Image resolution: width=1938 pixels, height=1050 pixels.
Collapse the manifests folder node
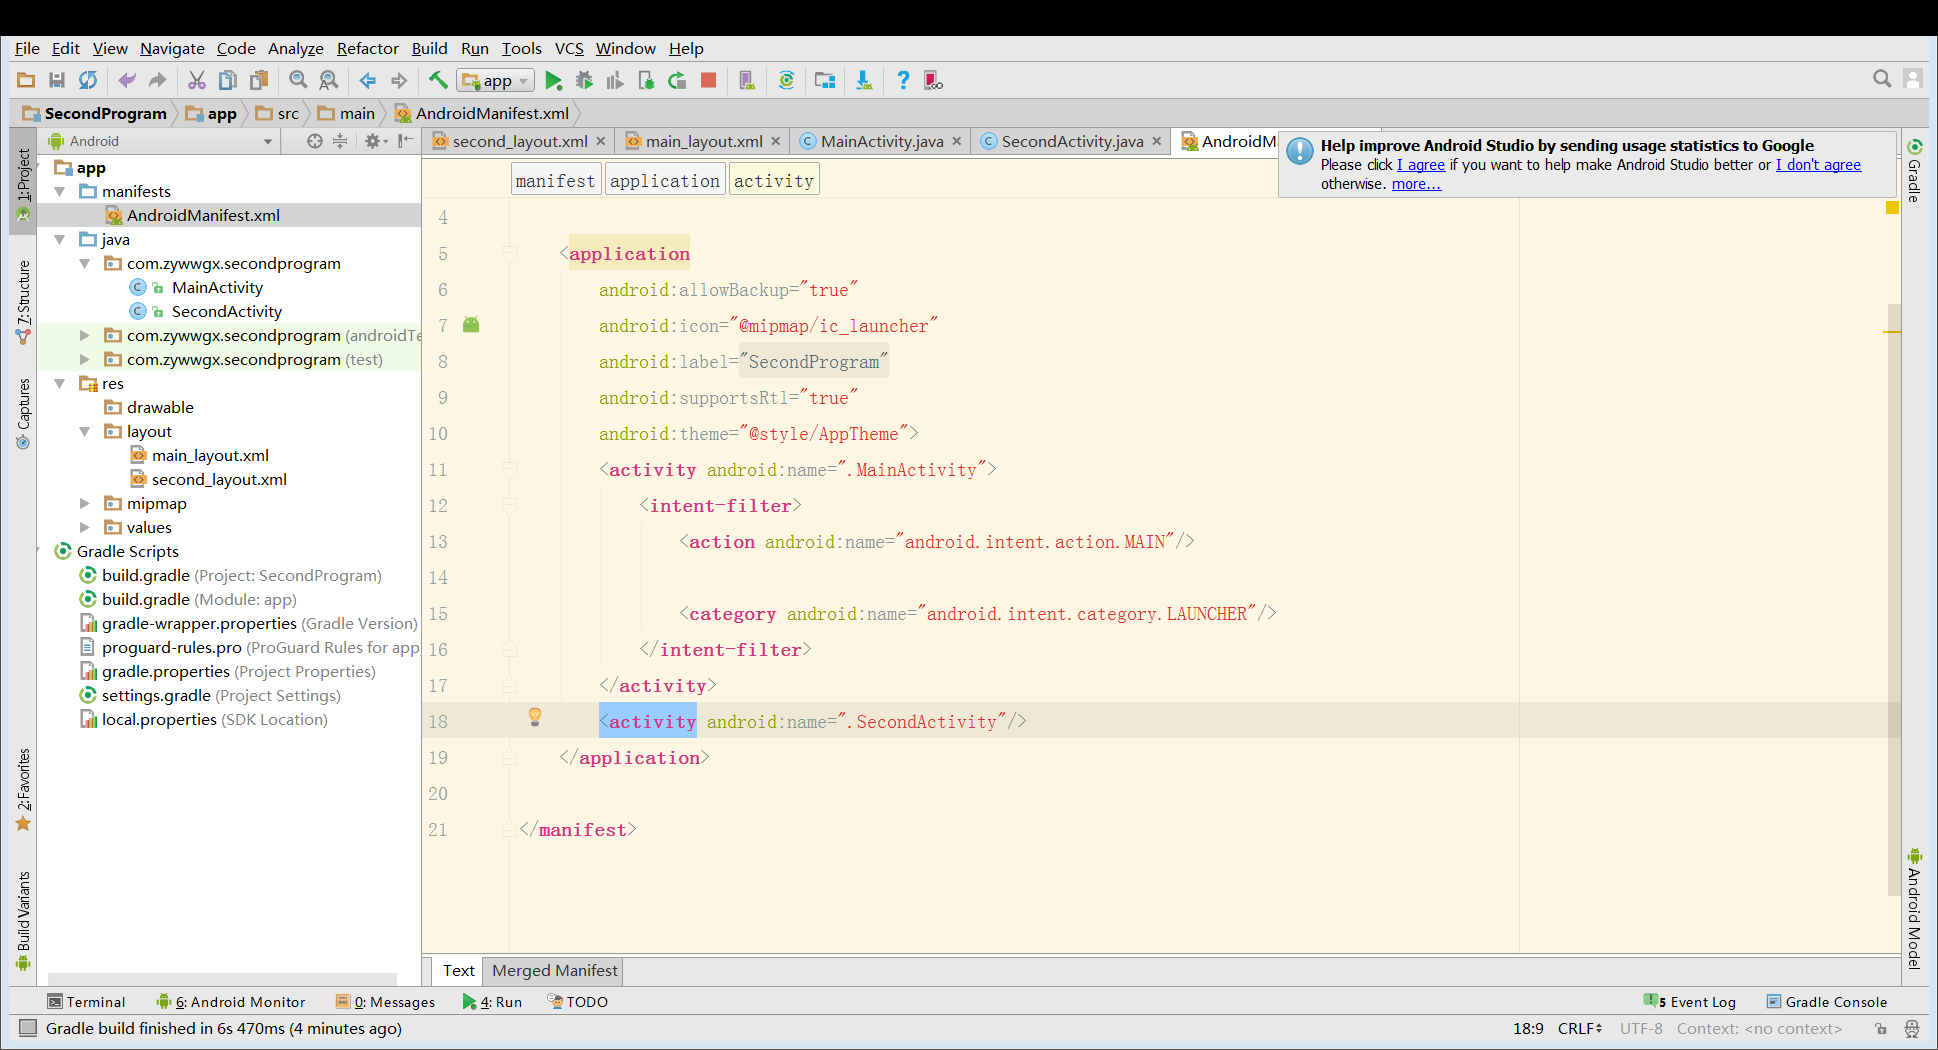click(x=60, y=192)
